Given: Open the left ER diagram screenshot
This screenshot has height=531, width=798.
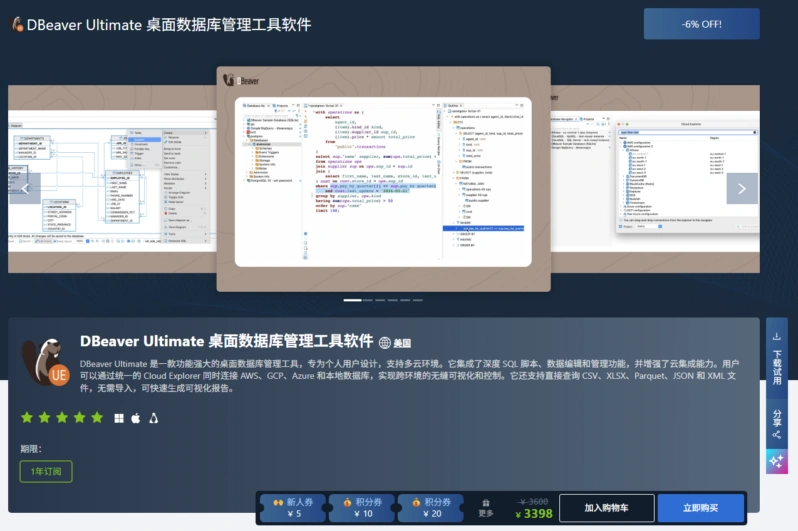Looking at the screenshot, I should [x=112, y=179].
